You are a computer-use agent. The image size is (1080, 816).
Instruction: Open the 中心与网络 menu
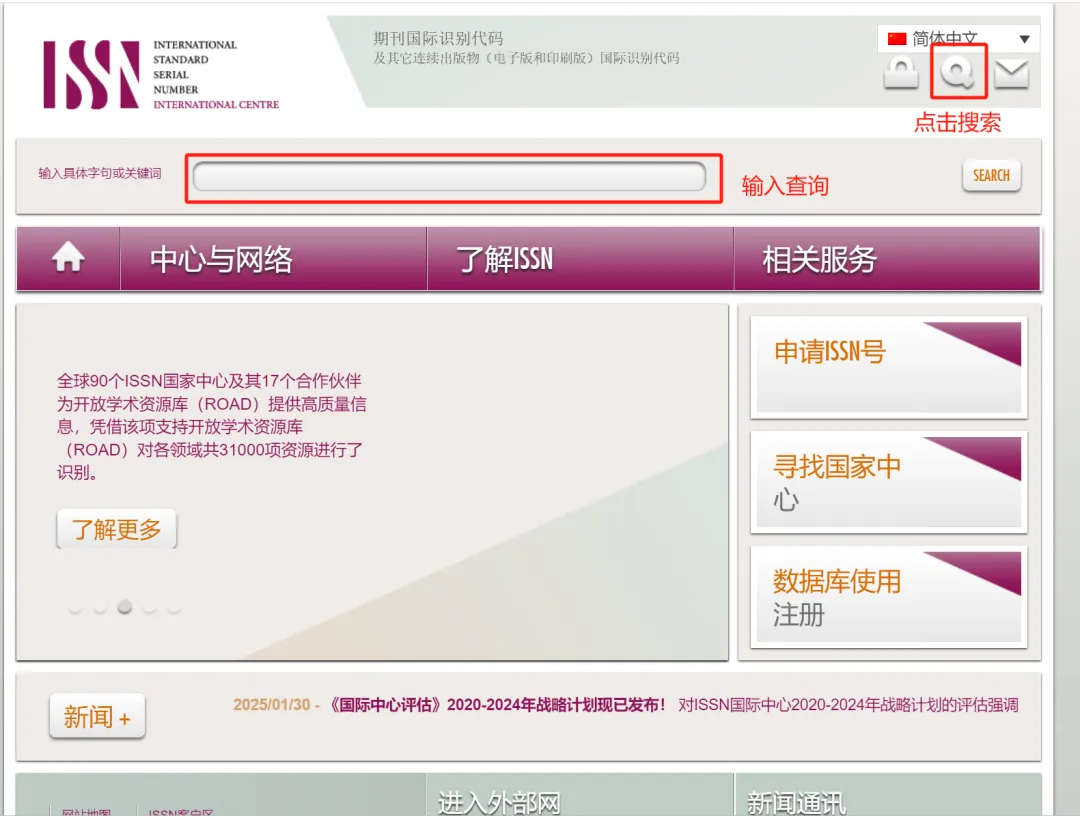221,260
